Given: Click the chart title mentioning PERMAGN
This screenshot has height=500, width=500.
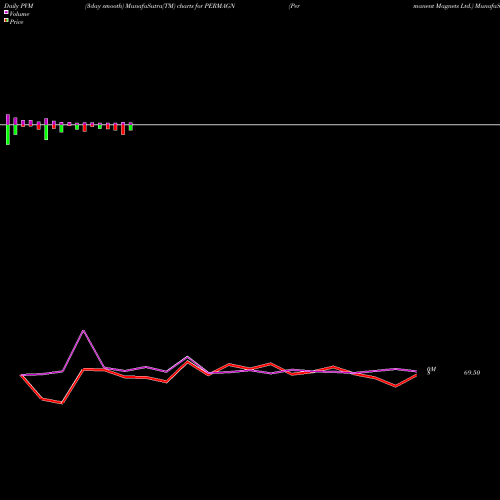Looking at the screenshot, I should [x=160, y=6].
